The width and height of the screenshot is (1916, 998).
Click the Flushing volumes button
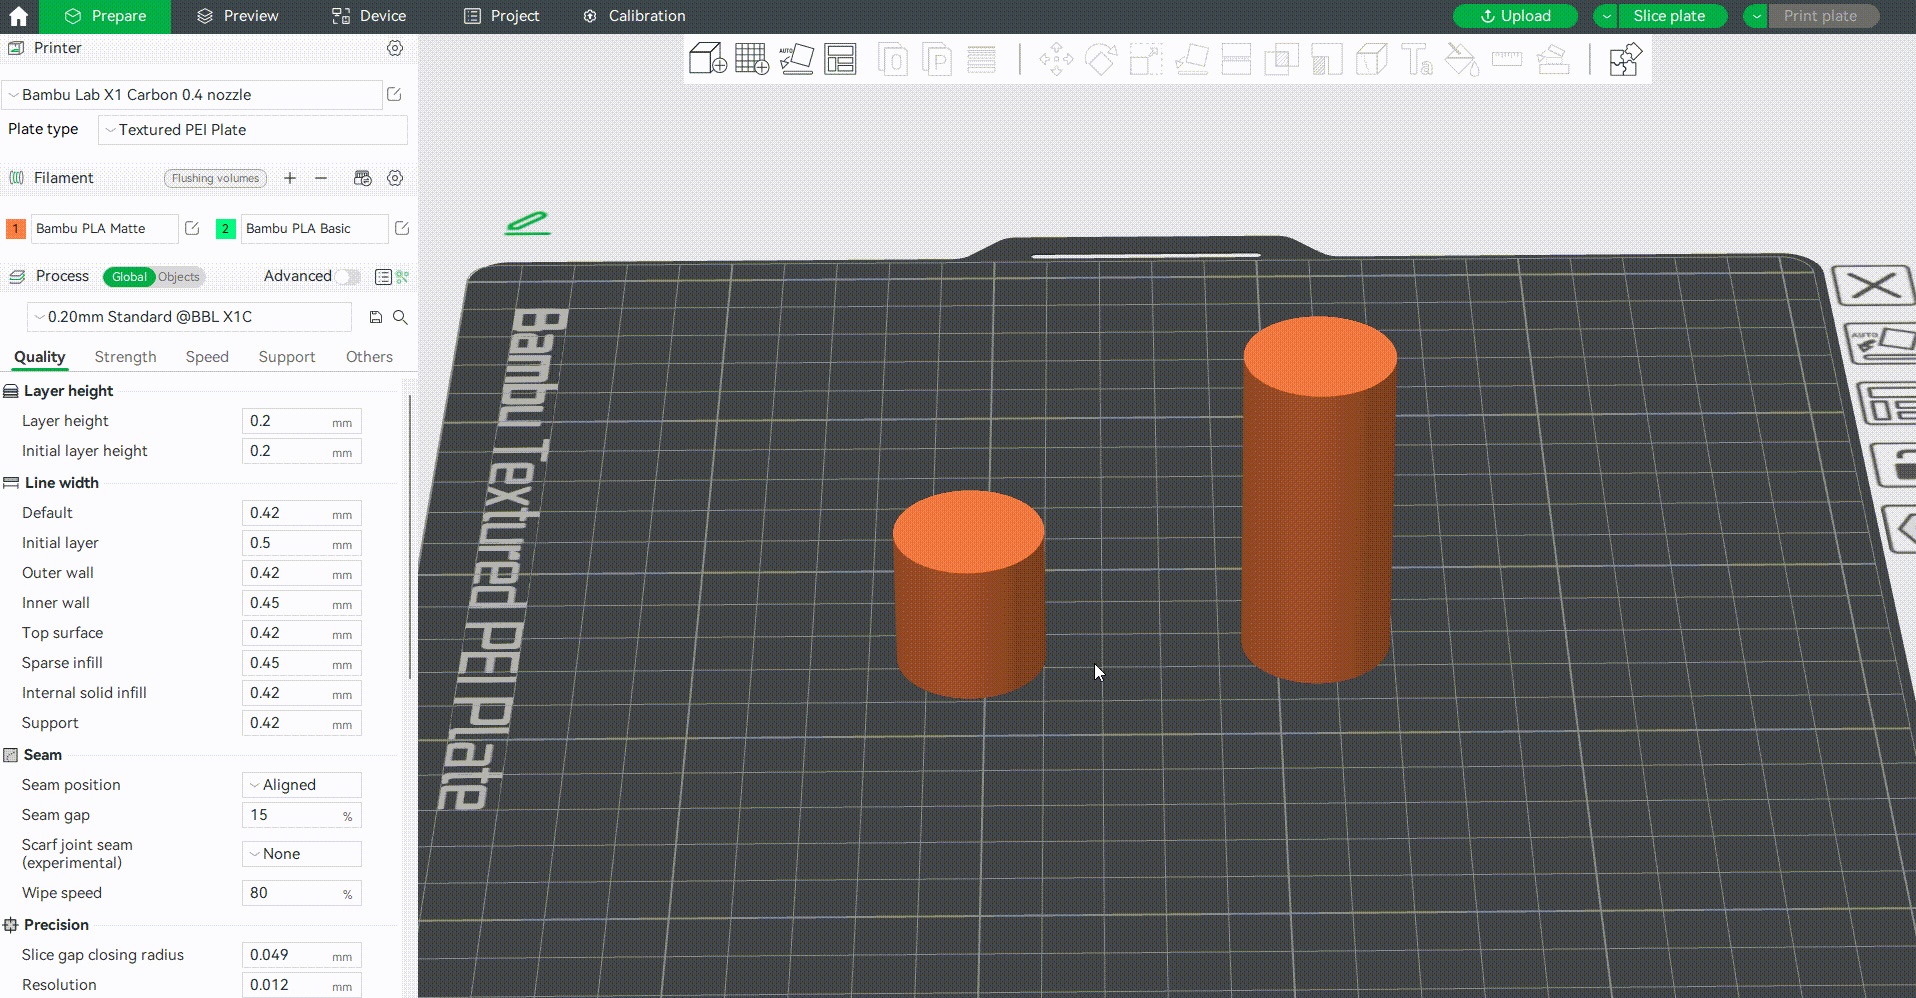[x=215, y=178]
